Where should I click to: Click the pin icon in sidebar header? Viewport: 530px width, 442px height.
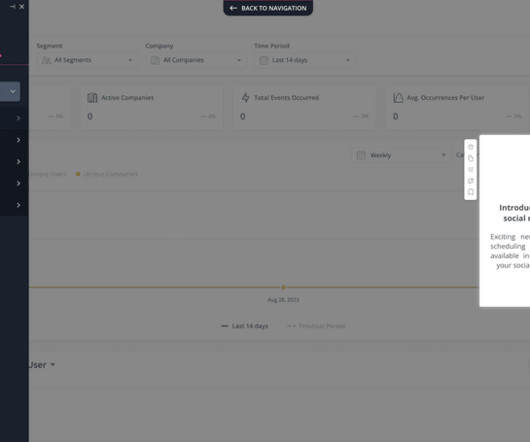pyautogui.click(x=13, y=6)
